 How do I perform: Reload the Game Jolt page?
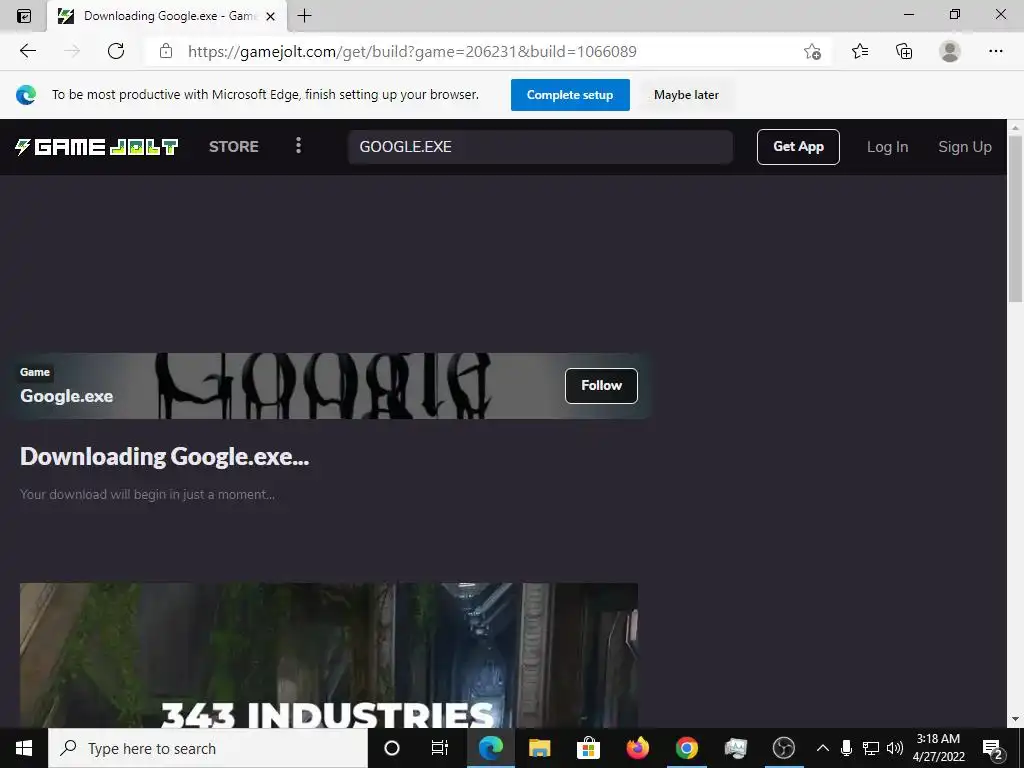pos(116,51)
